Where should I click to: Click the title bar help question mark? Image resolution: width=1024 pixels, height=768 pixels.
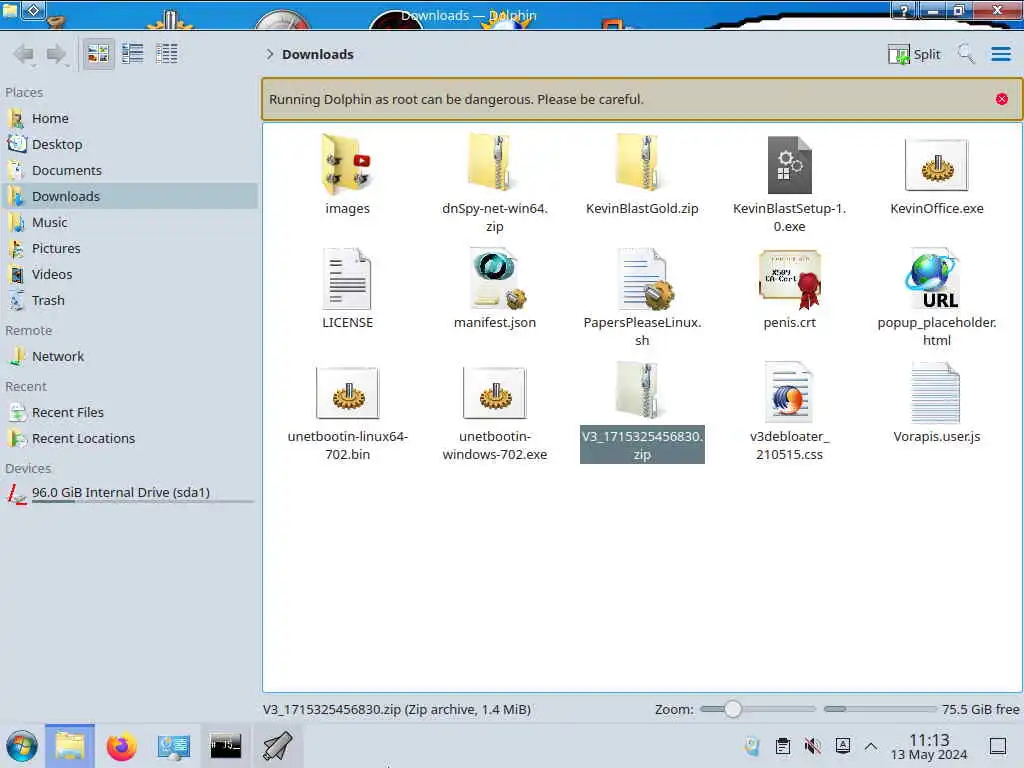coord(904,10)
